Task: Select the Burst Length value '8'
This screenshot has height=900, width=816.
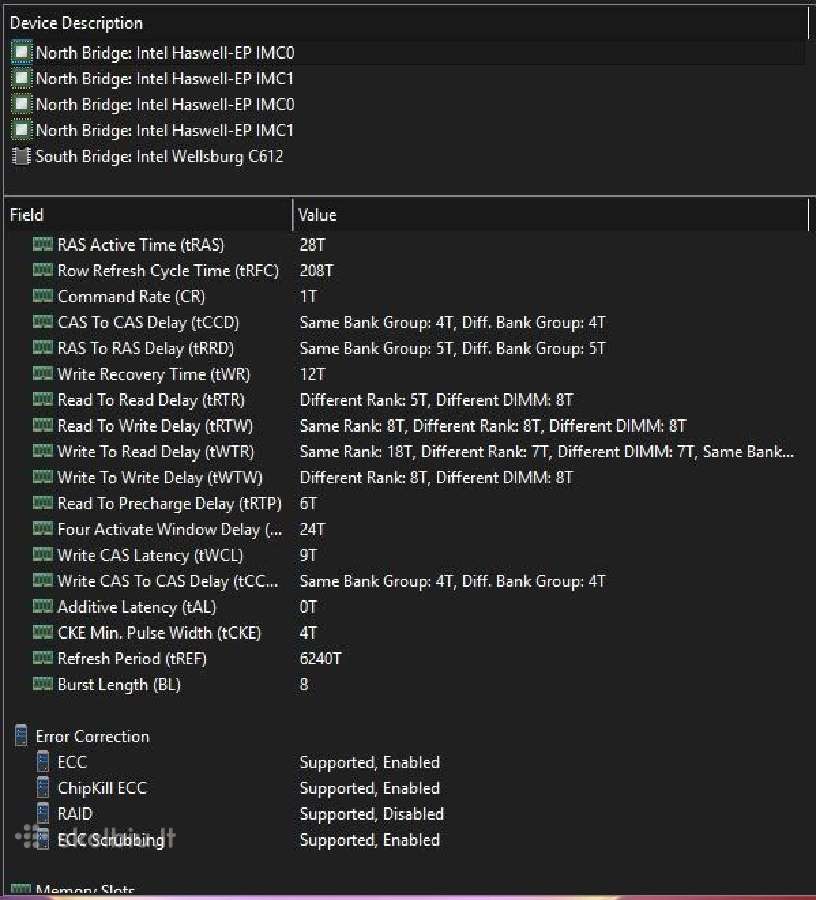Action: coord(304,684)
